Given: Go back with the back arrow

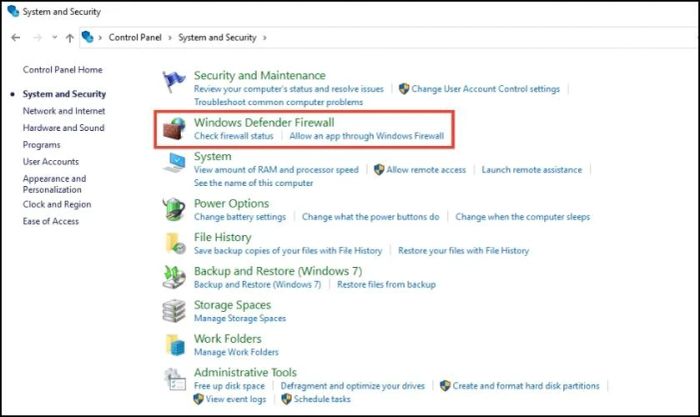Looking at the screenshot, I should point(16,38).
